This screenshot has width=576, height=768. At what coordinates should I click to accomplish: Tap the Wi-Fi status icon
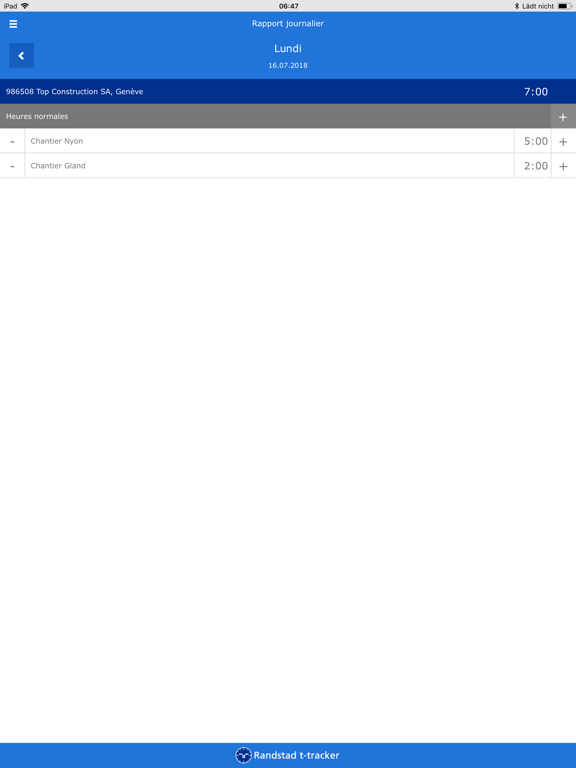[25, 6]
